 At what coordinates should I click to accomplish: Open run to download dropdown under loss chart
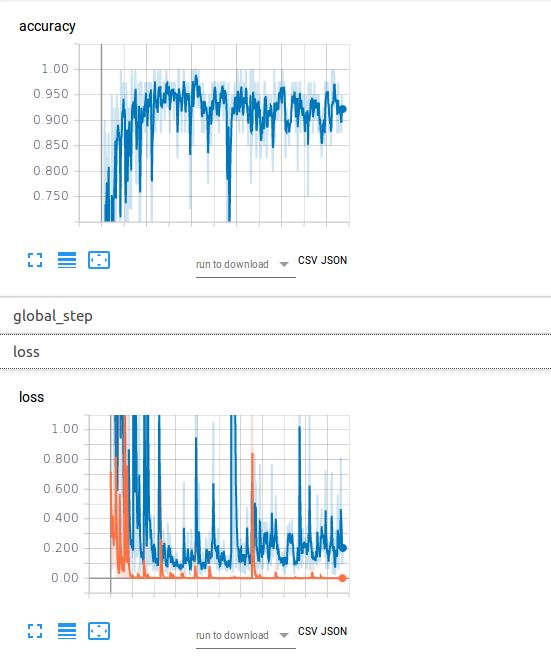click(x=245, y=635)
